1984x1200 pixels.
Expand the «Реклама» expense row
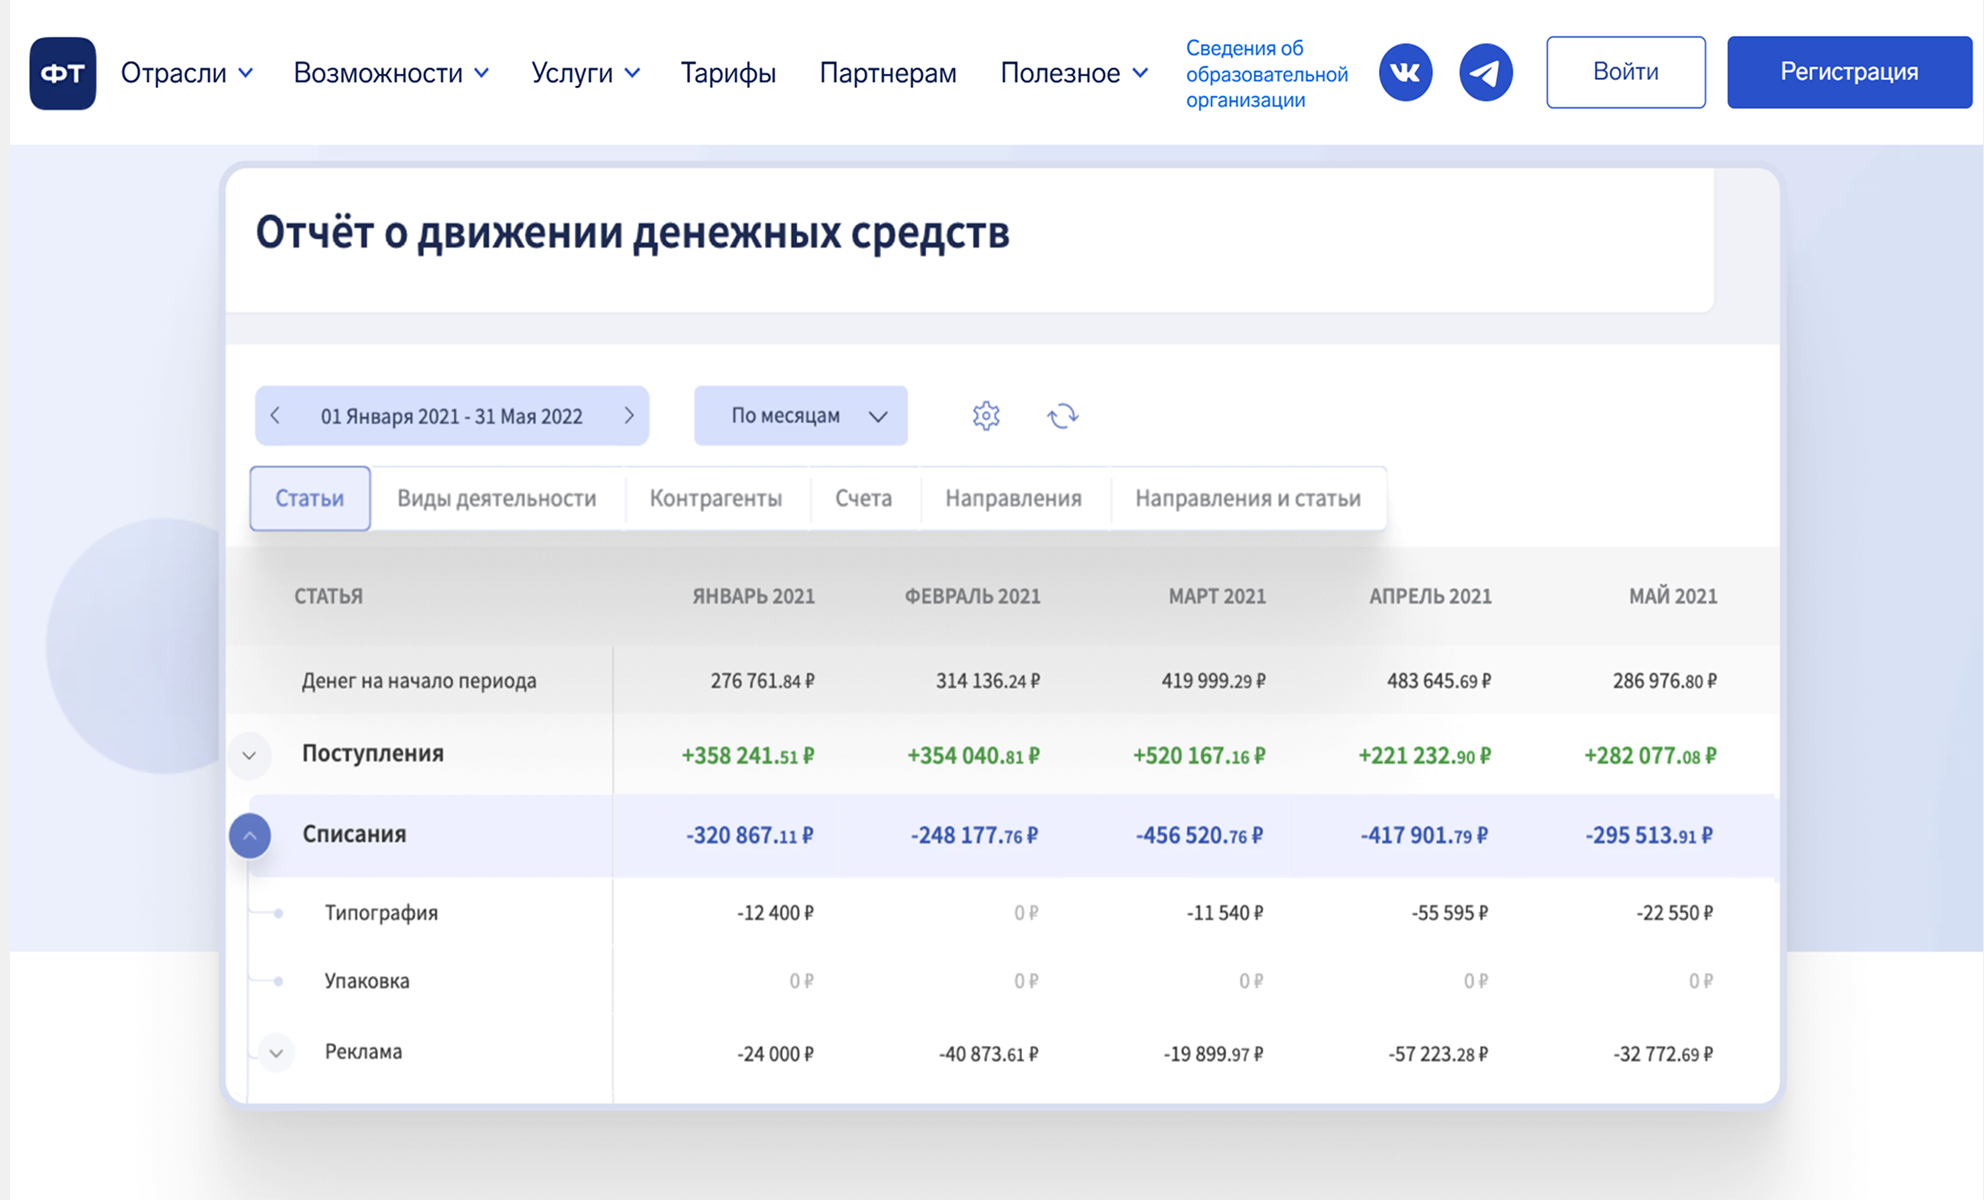[276, 1052]
